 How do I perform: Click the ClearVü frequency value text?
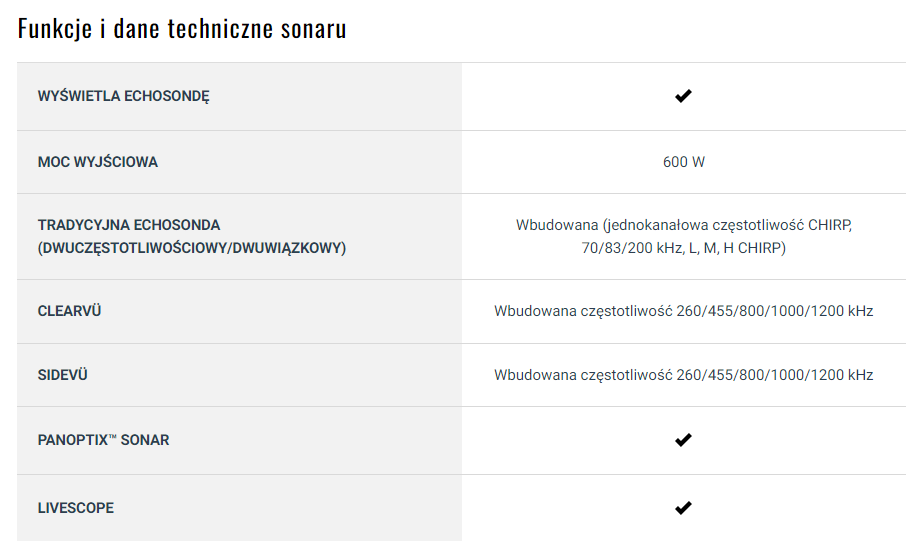pyautogui.click(x=684, y=311)
